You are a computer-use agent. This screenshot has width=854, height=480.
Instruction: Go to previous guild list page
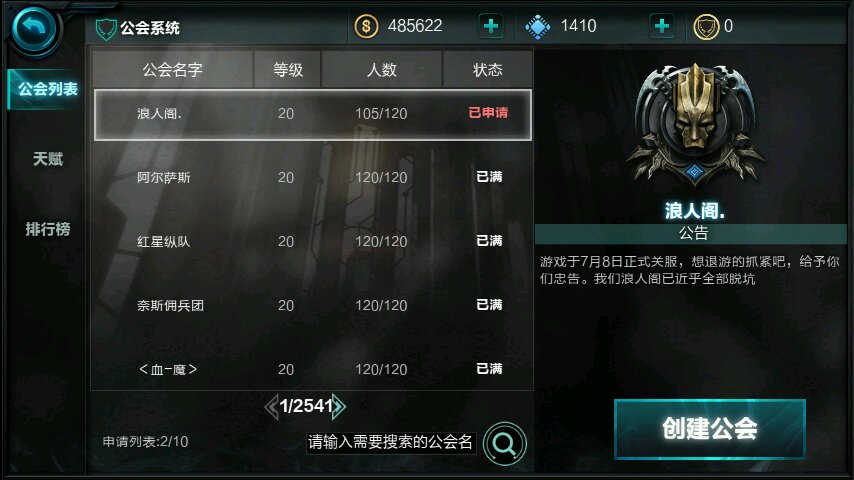pos(271,406)
